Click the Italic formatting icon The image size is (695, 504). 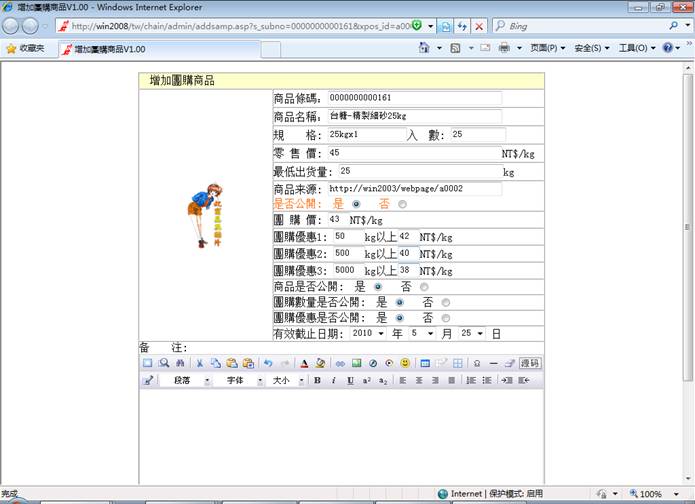tap(333, 381)
